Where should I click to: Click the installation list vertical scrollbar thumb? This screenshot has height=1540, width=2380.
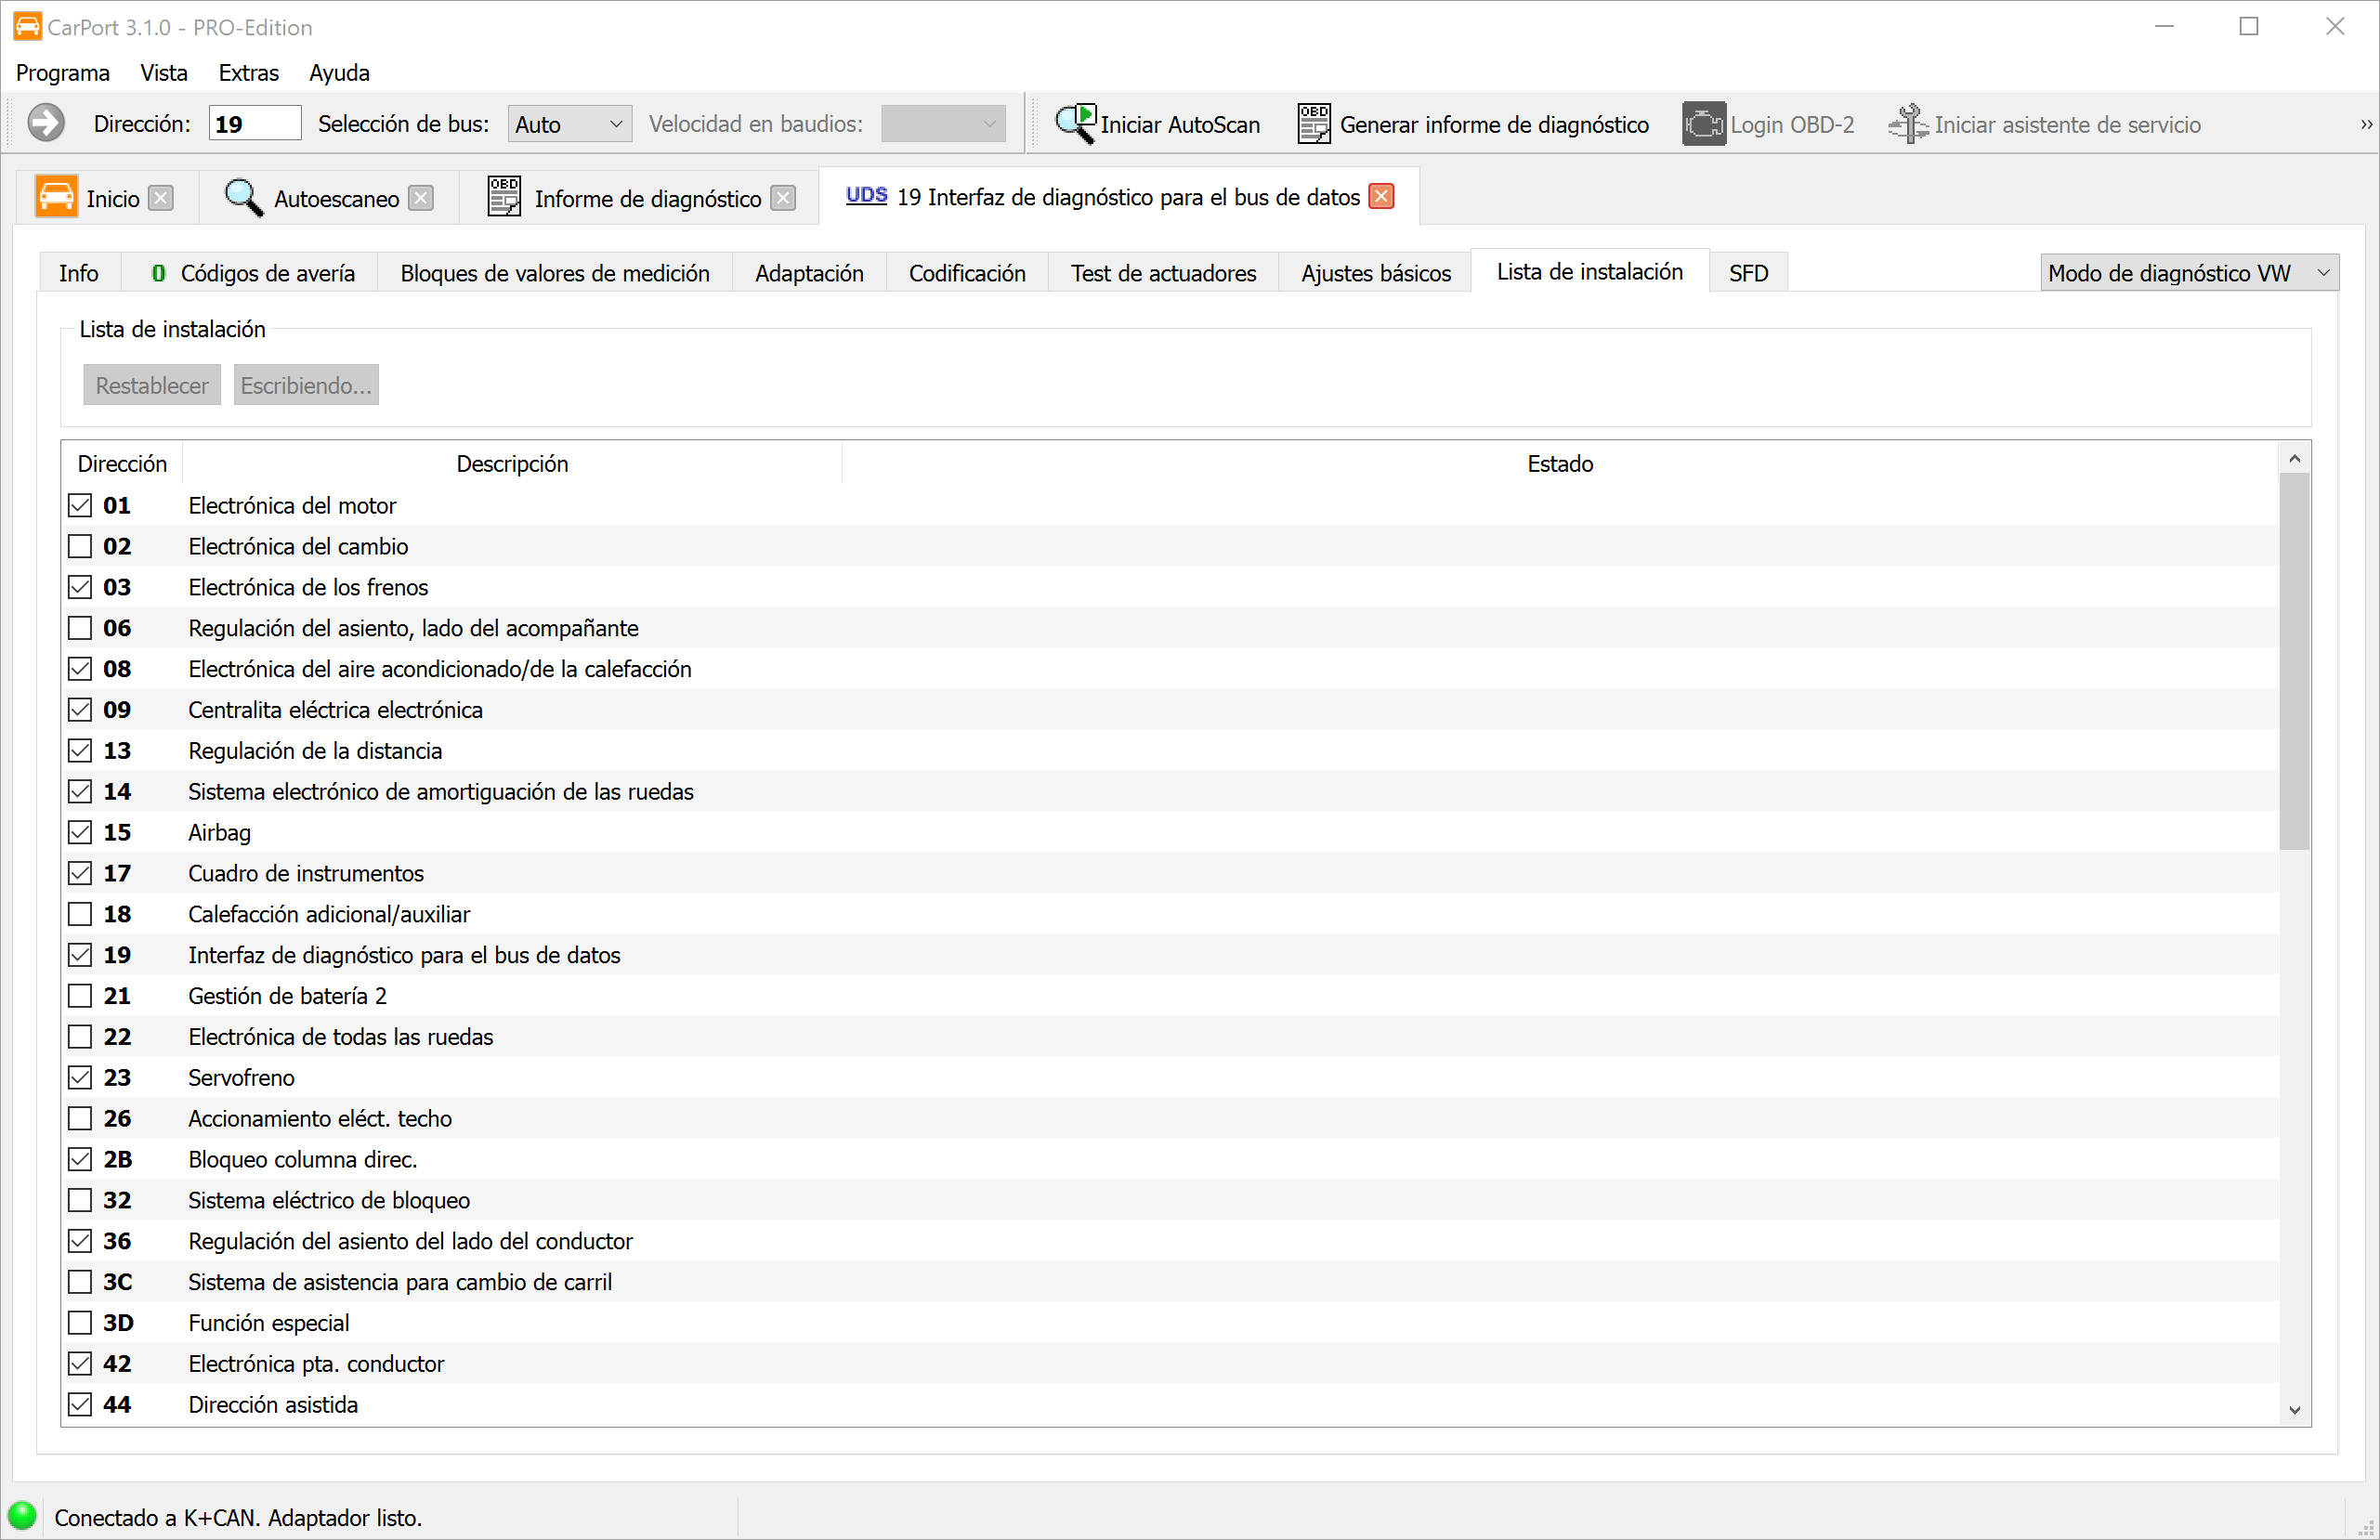(2294, 660)
